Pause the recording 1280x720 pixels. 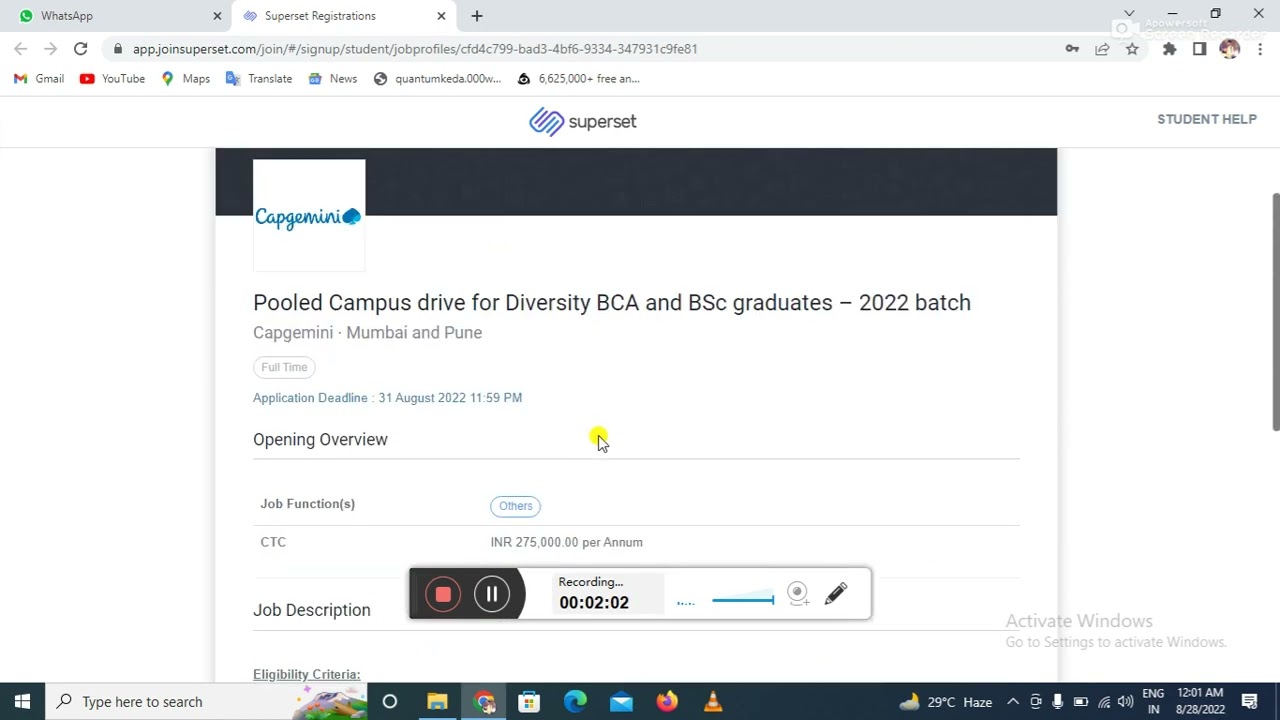tap(492, 595)
